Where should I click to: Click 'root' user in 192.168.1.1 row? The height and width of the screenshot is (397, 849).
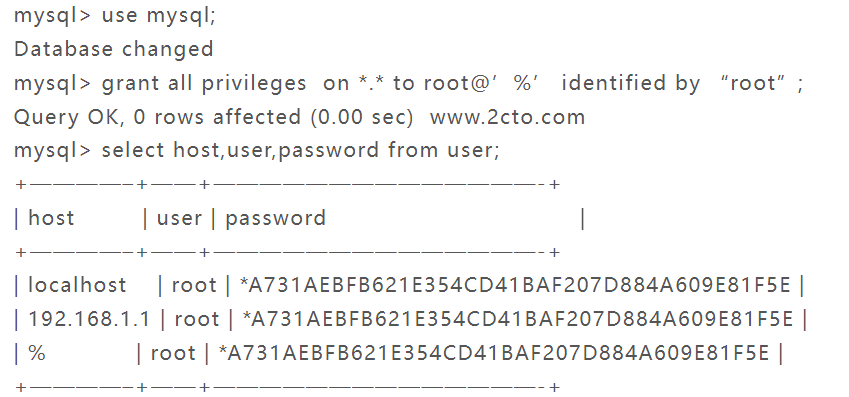coord(197,319)
